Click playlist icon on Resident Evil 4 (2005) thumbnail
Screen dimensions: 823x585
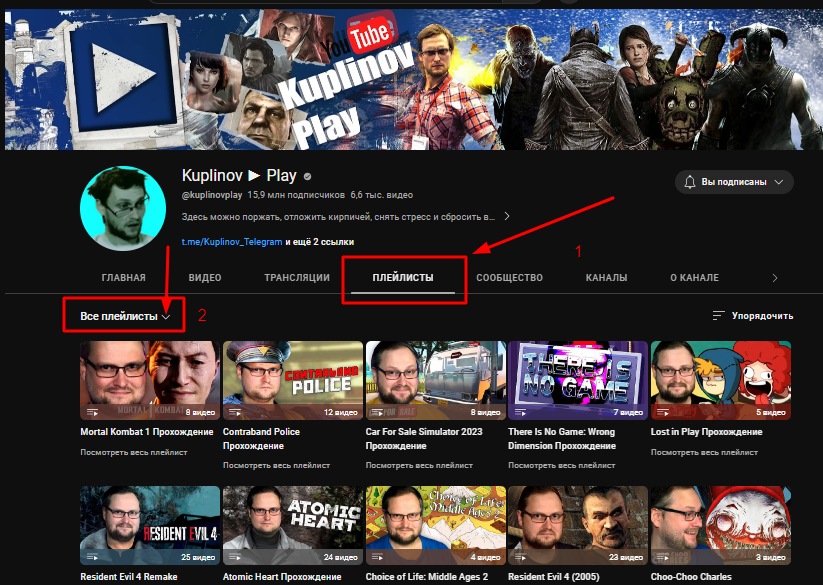[x=520, y=557]
